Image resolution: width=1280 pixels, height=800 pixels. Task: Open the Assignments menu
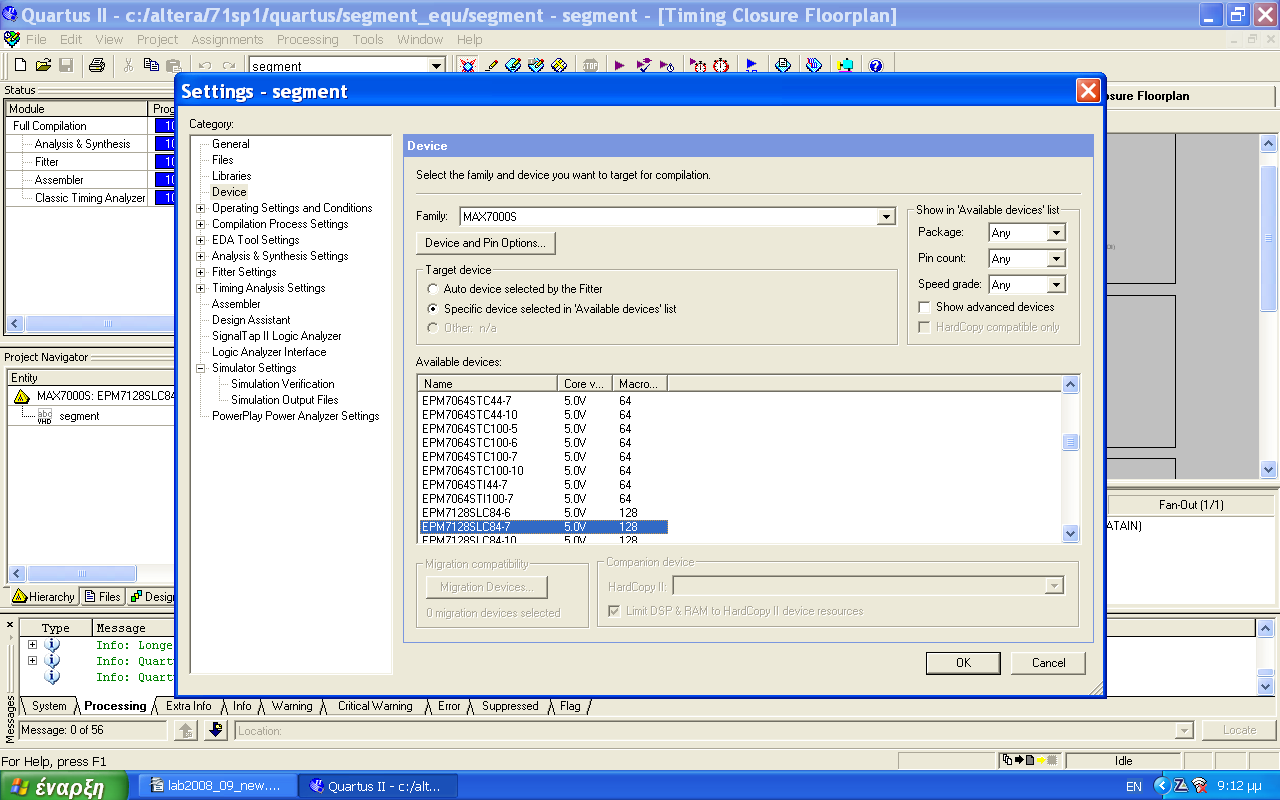coord(227,40)
